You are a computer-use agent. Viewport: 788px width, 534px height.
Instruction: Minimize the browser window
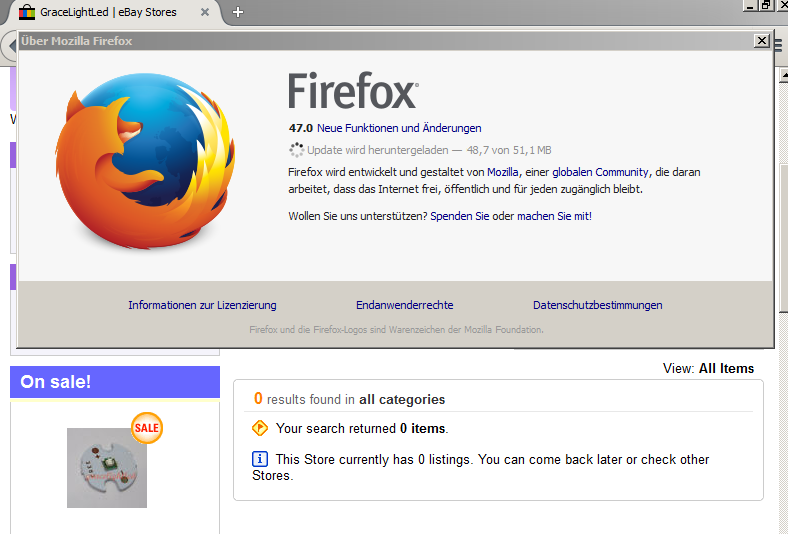coord(751,5)
